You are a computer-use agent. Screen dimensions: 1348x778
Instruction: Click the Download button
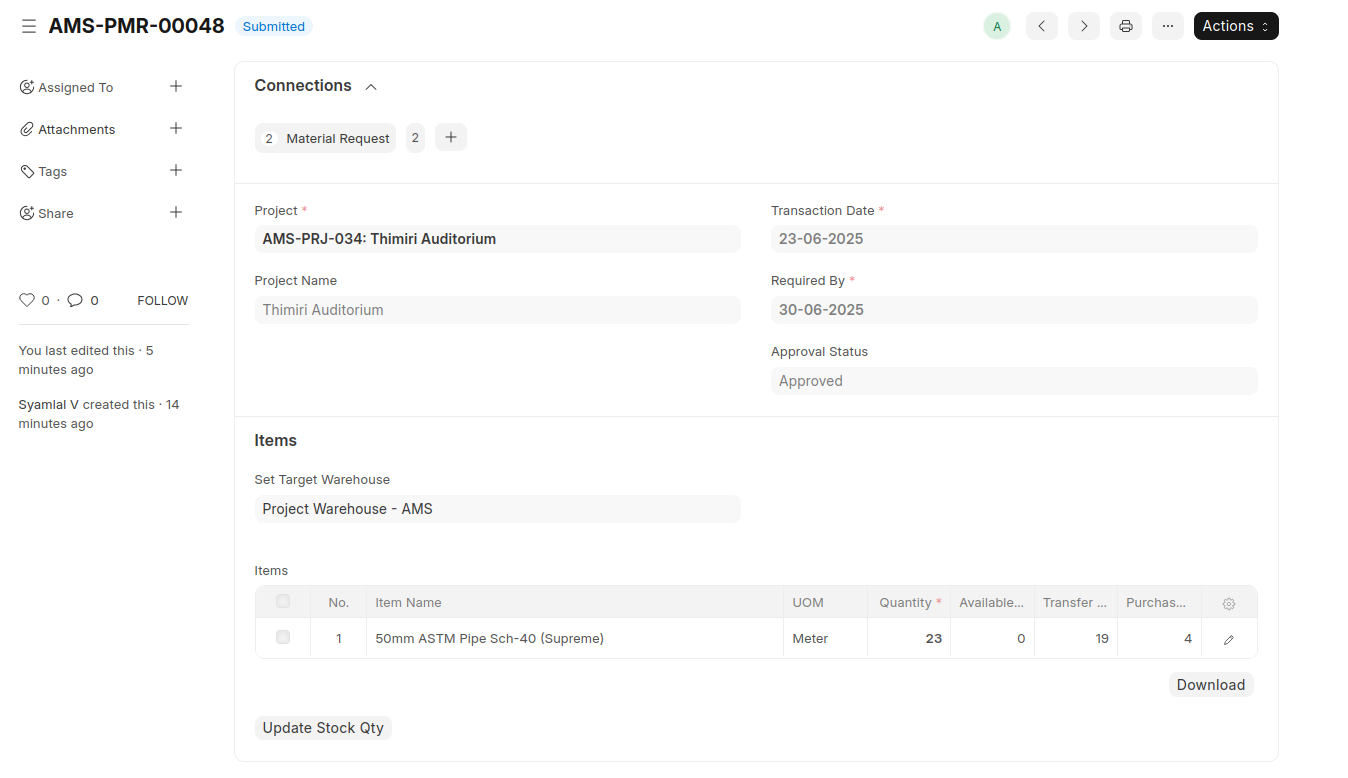click(x=1210, y=685)
